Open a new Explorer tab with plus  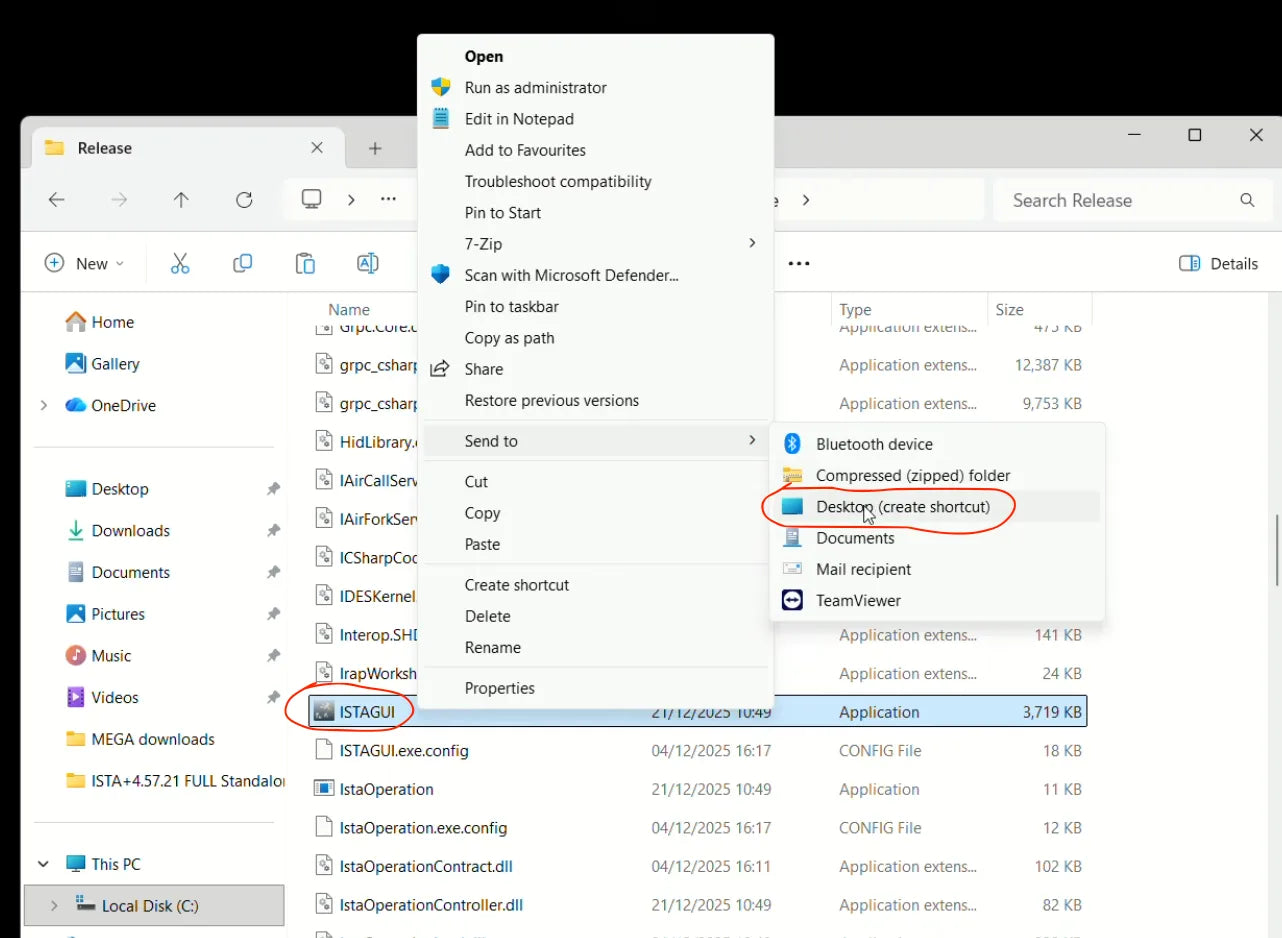click(x=375, y=148)
